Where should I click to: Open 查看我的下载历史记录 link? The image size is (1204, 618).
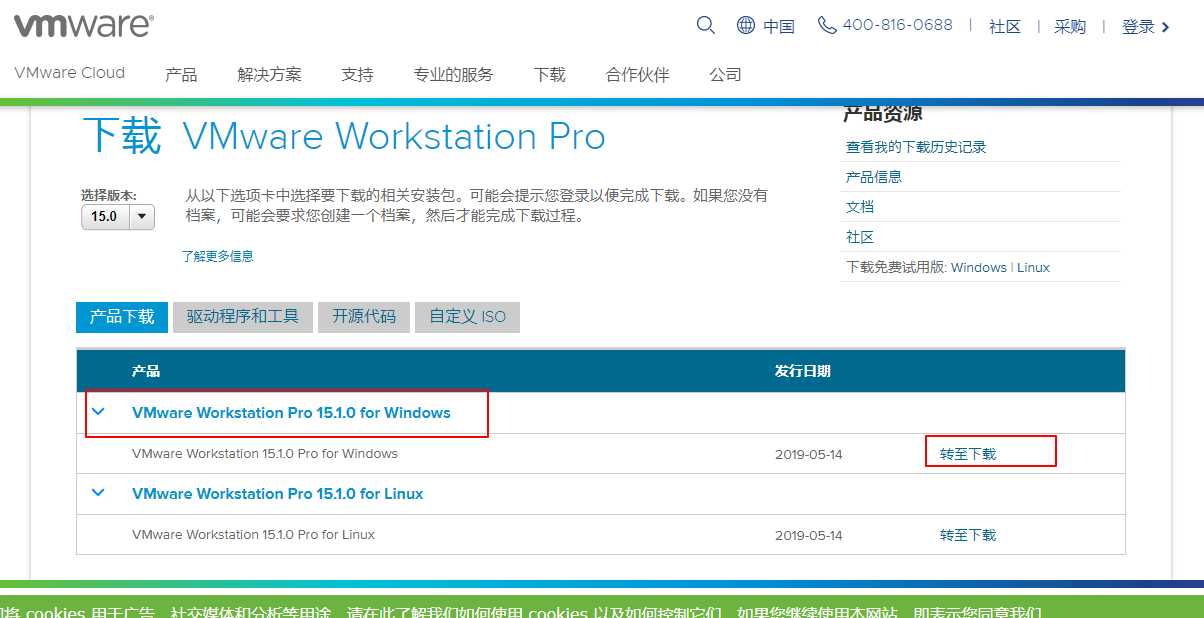click(x=916, y=147)
